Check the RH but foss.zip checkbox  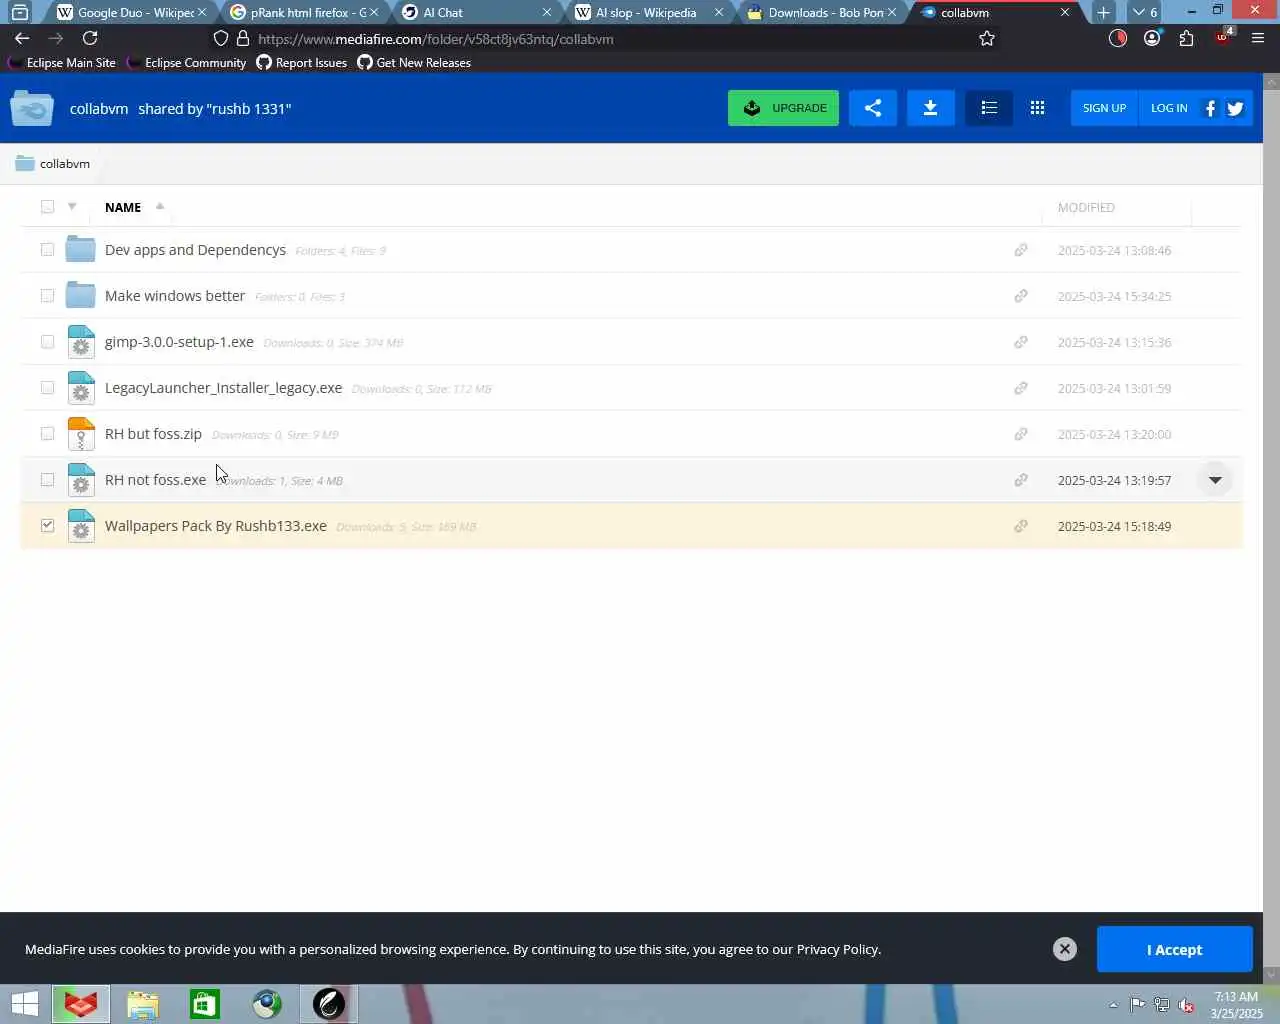[x=47, y=433]
